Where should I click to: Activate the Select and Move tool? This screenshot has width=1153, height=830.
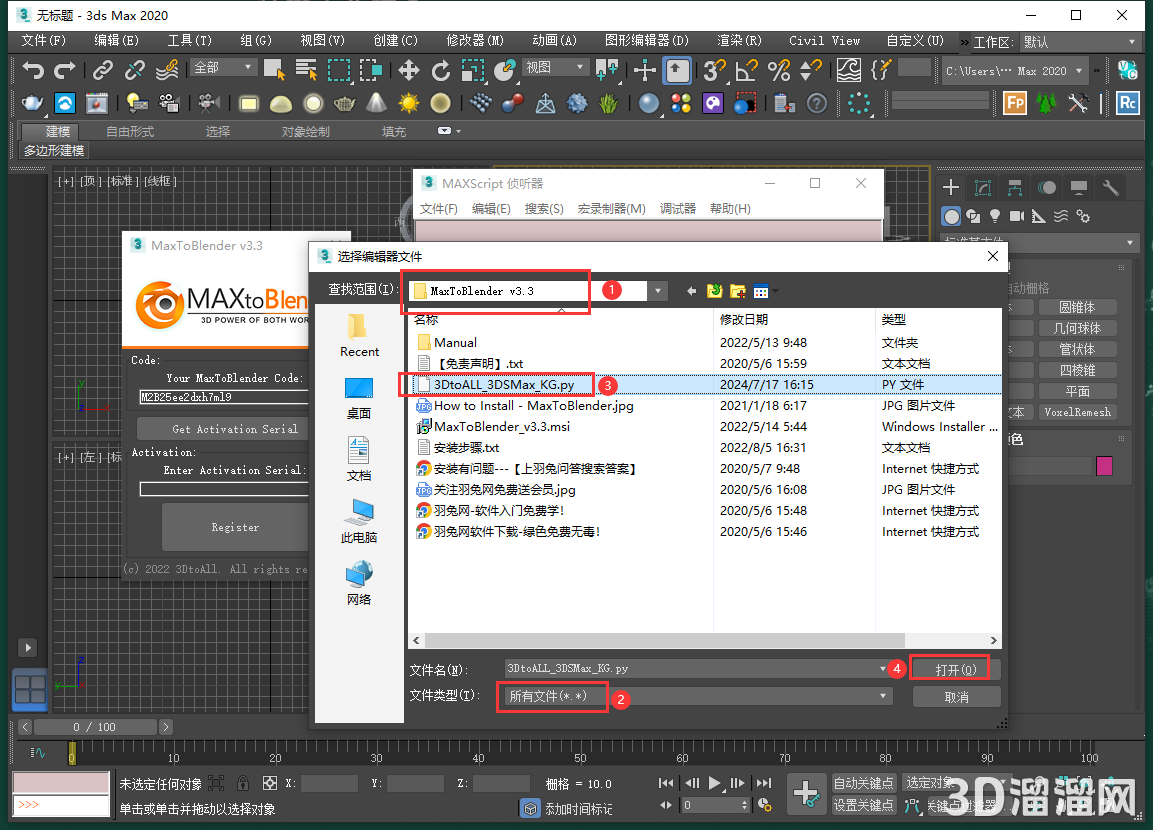click(408, 68)
